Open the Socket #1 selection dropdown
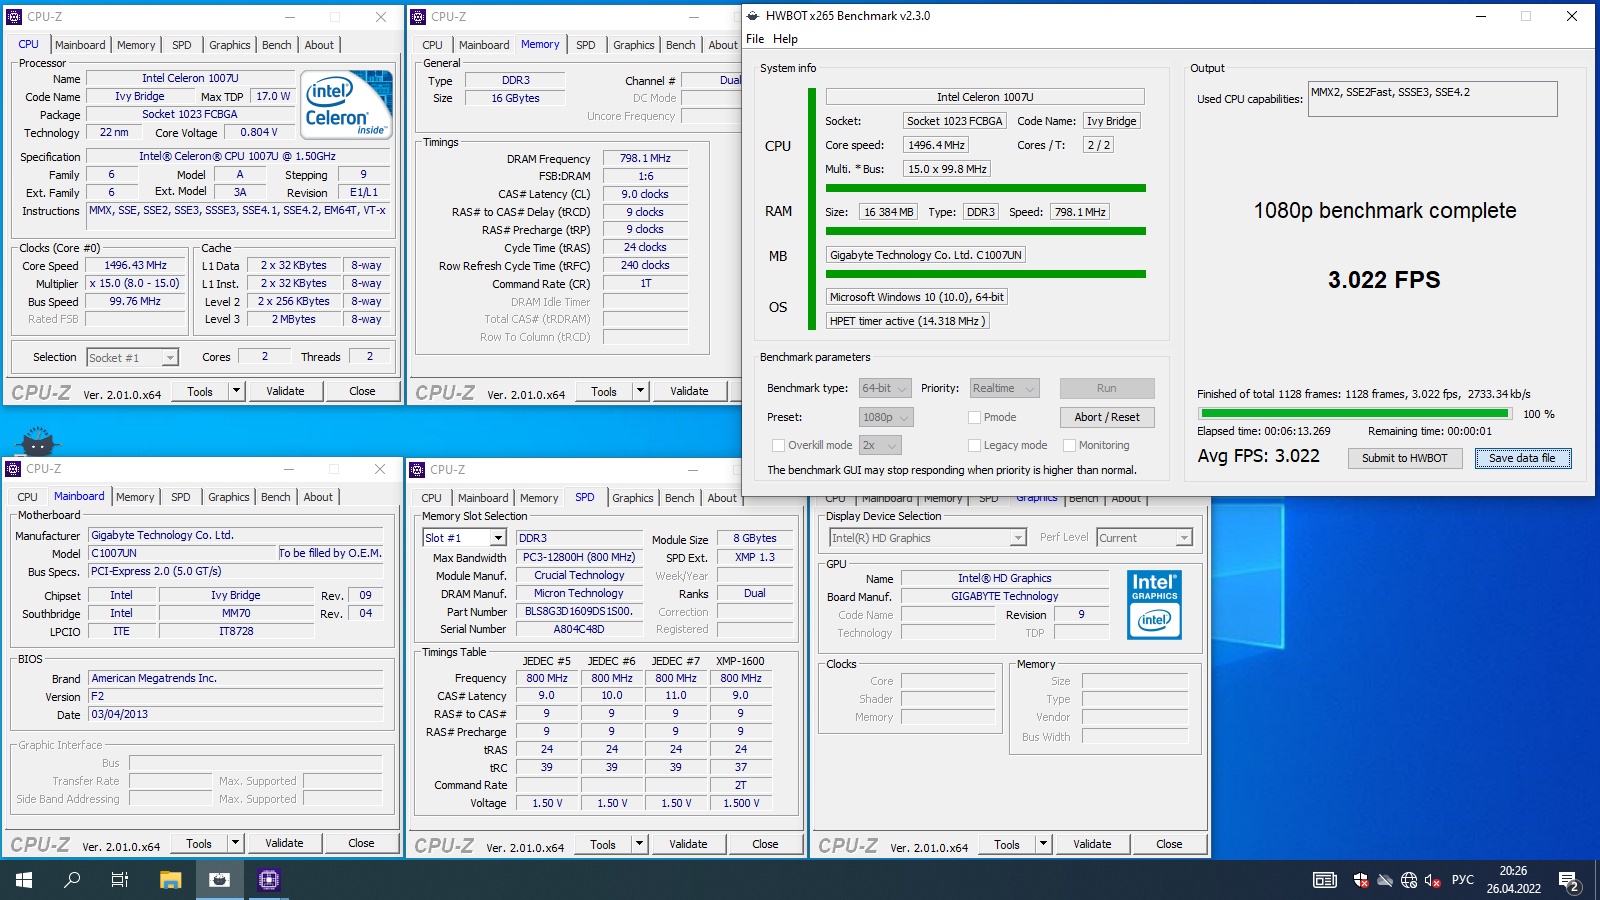 [x=132, y=357]
